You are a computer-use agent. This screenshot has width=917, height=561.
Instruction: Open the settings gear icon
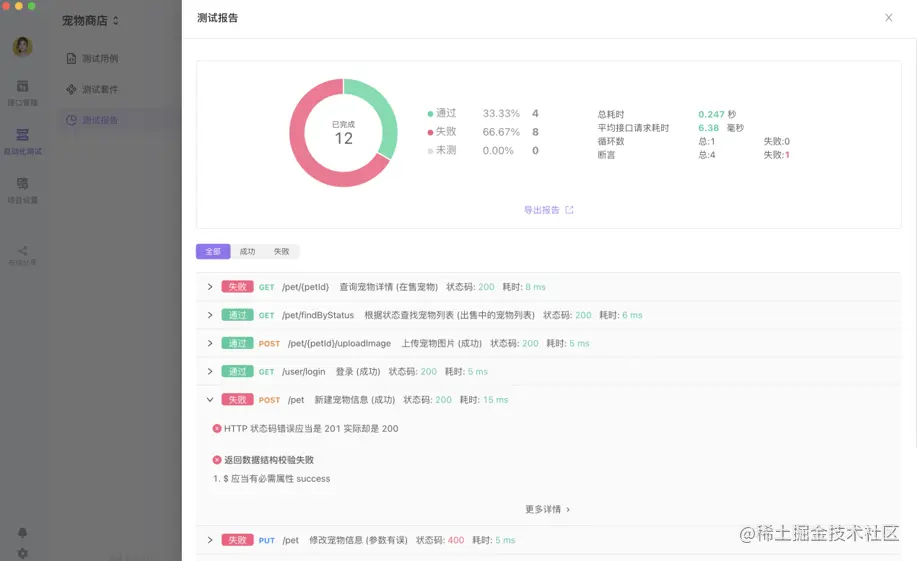22,553
